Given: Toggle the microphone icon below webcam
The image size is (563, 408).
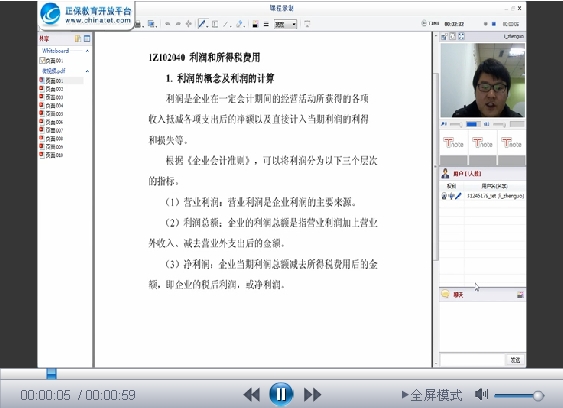Looking at the screenshot, I should point(444,124).
